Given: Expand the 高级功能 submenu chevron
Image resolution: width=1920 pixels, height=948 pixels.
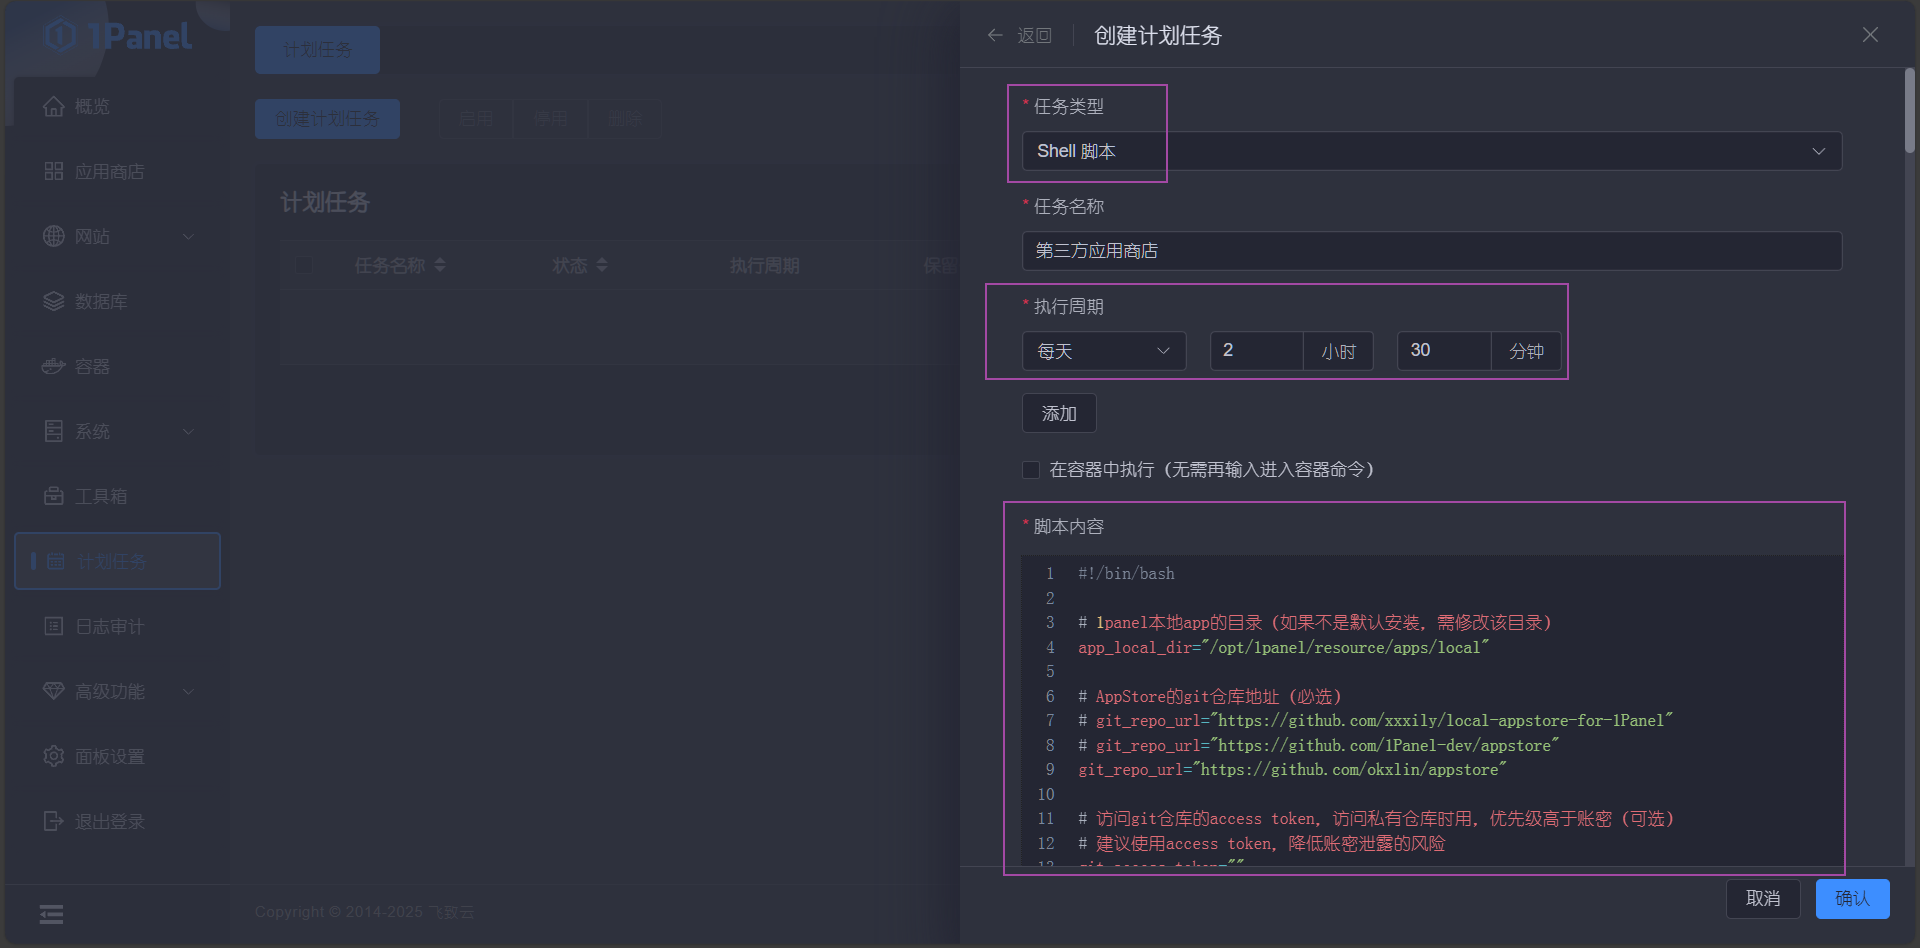Looking at the screenshot, I should click(188, 692).
